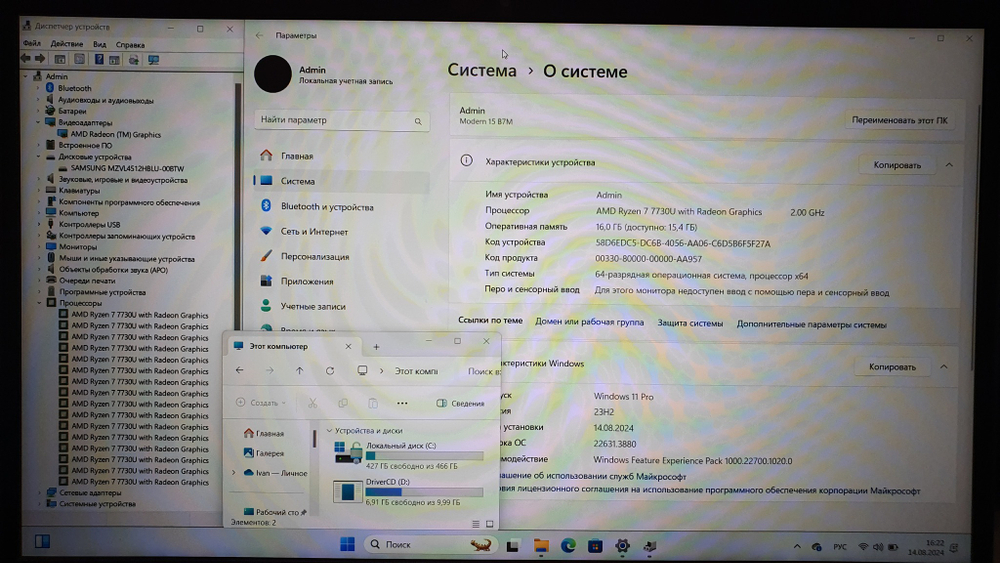This screenshot has width=1000, height=563.
Task: Open the File Explorer taskbar icon
Action: [541, 546]
